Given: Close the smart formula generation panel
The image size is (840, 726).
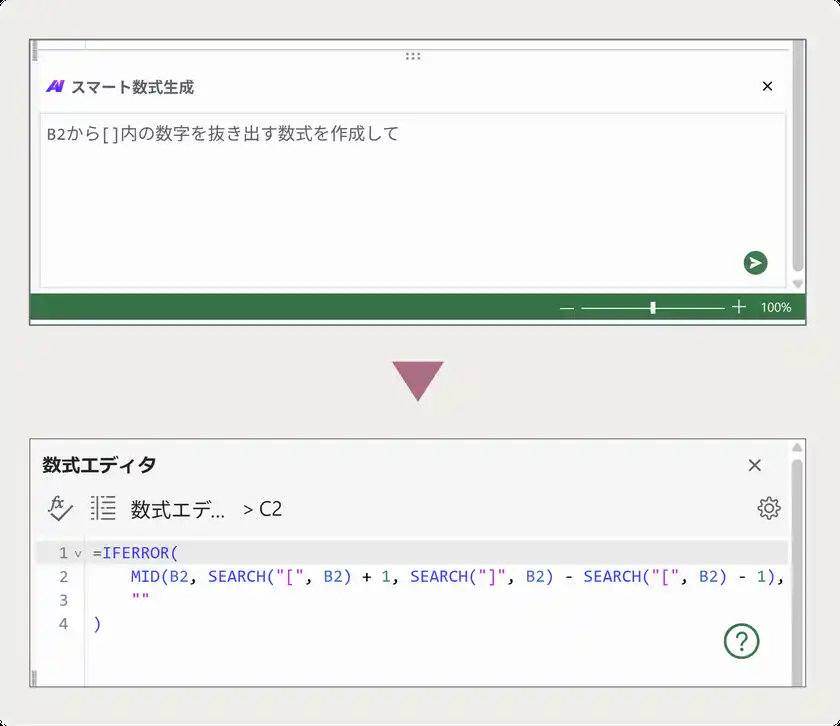Looking at the screenshot, I should [768, 86].
